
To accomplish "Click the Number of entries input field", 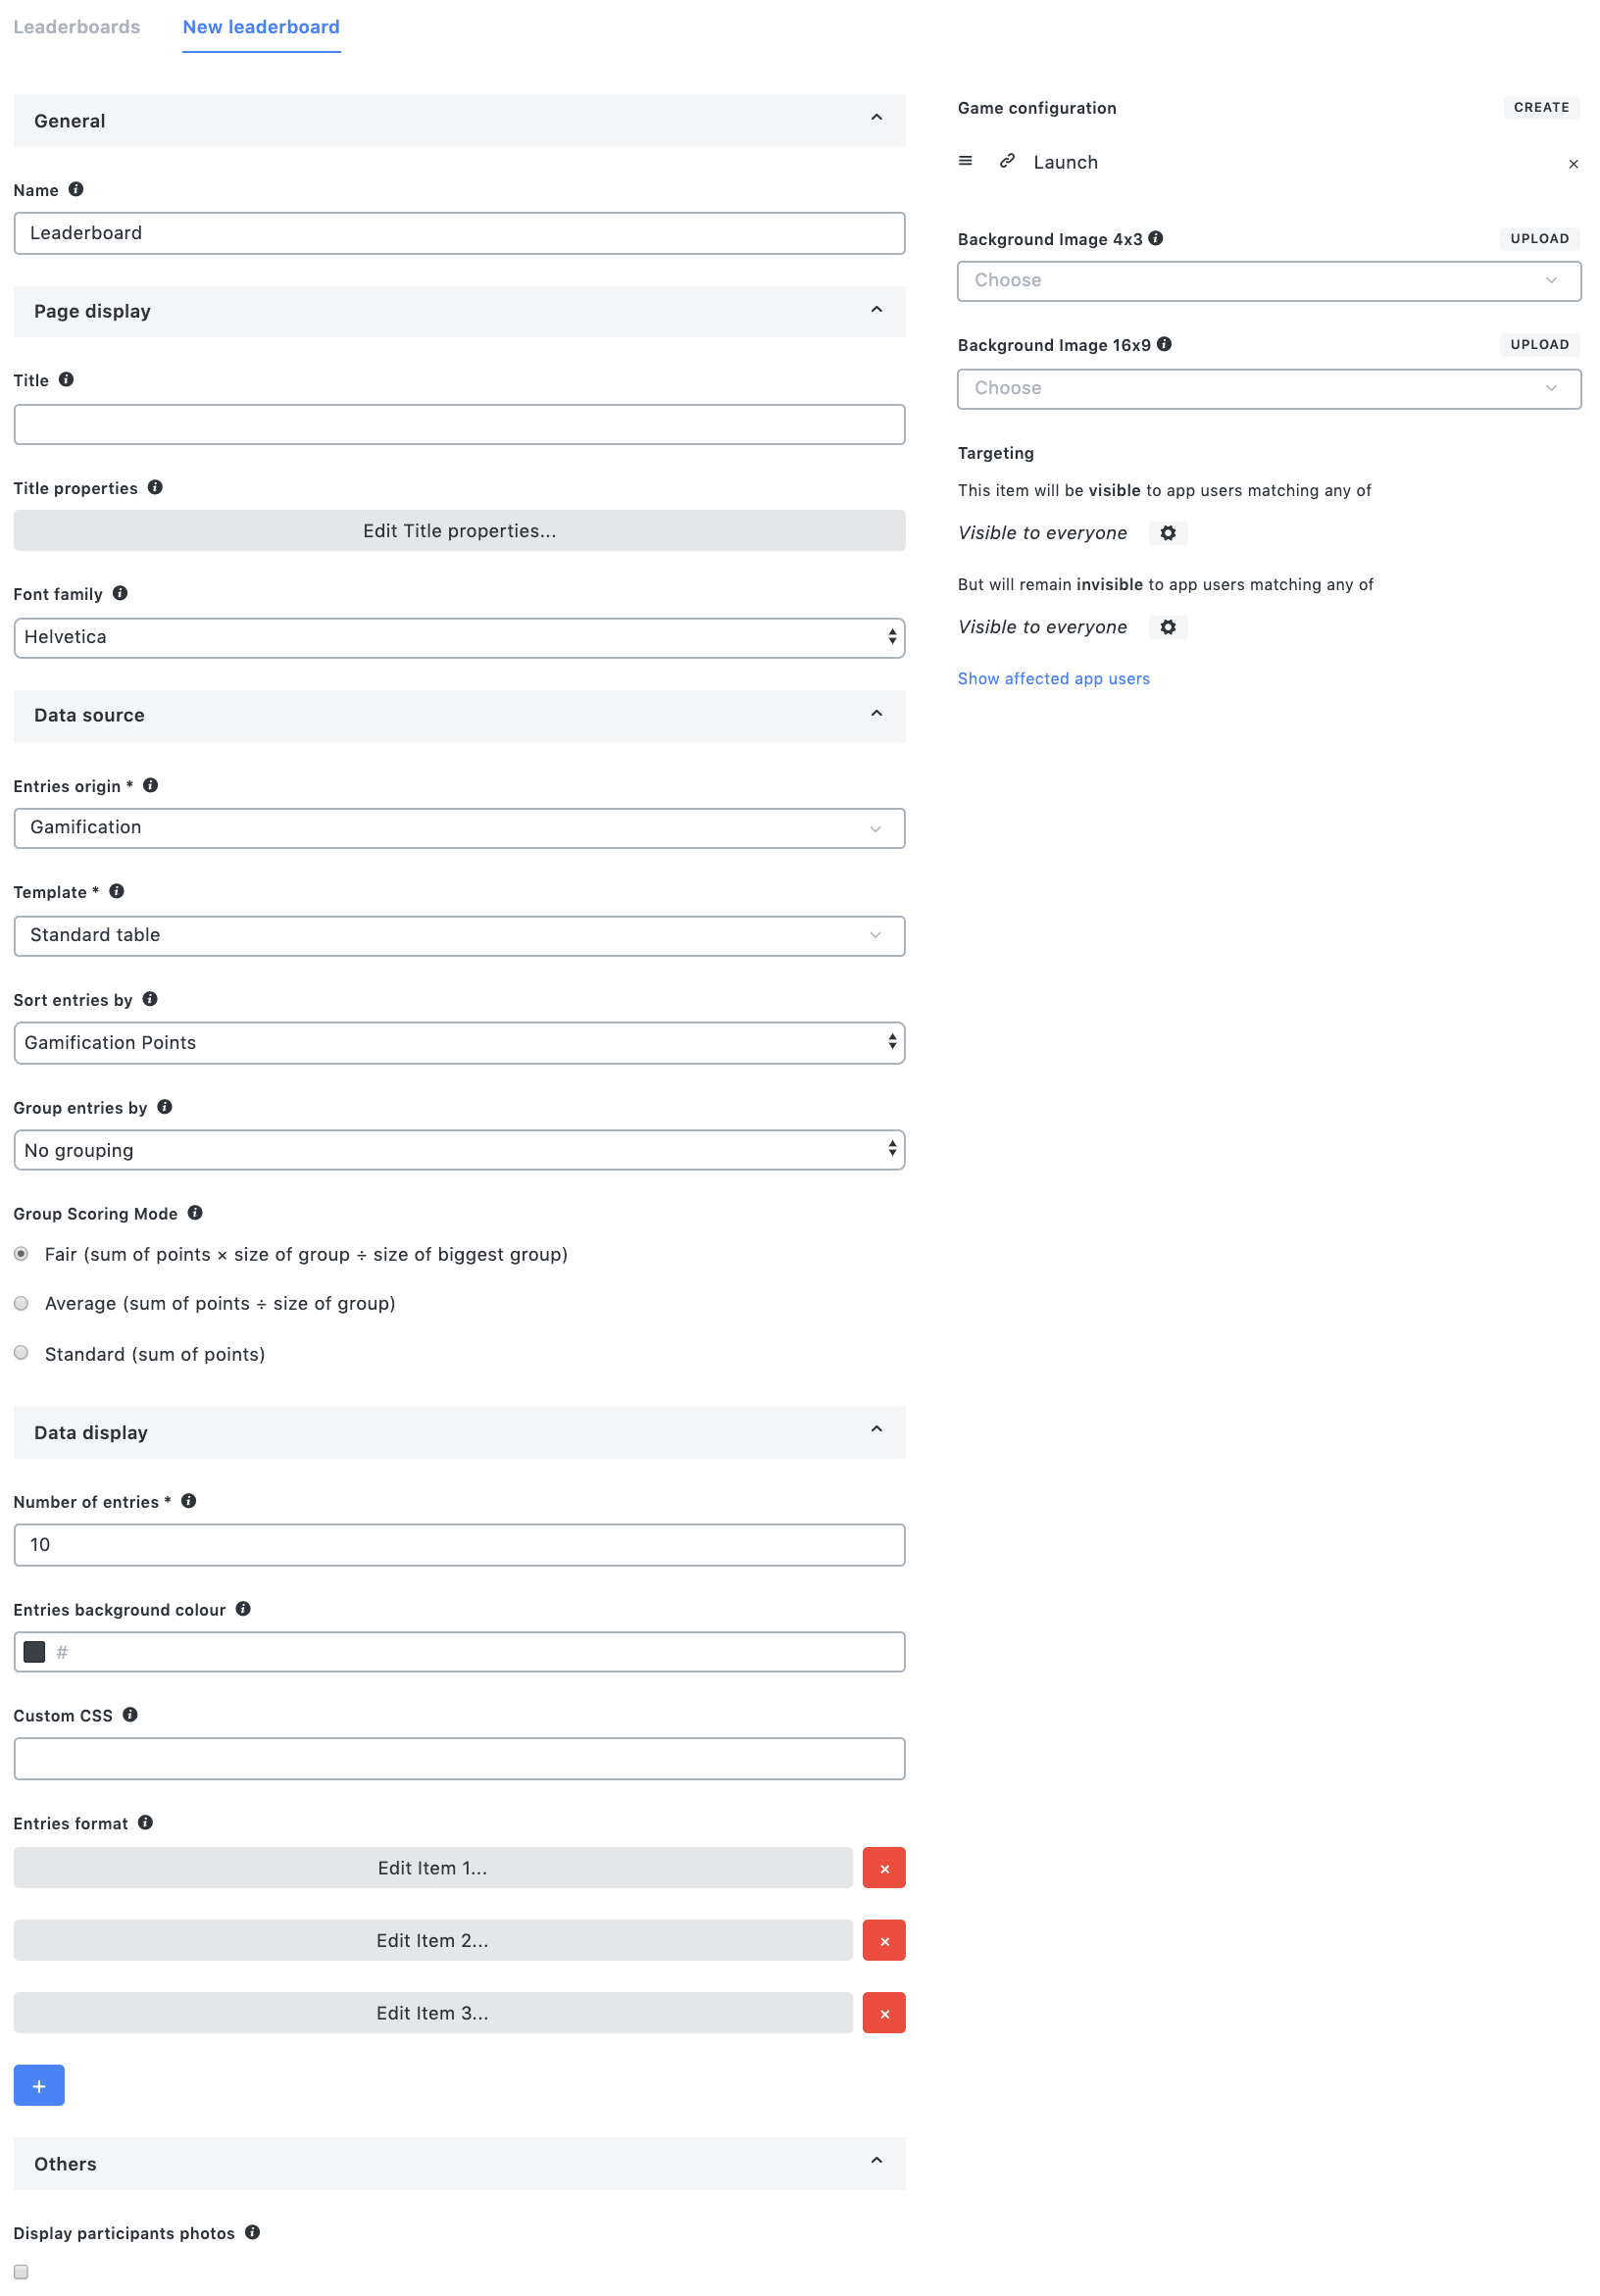I will [x=459, y=1544].
